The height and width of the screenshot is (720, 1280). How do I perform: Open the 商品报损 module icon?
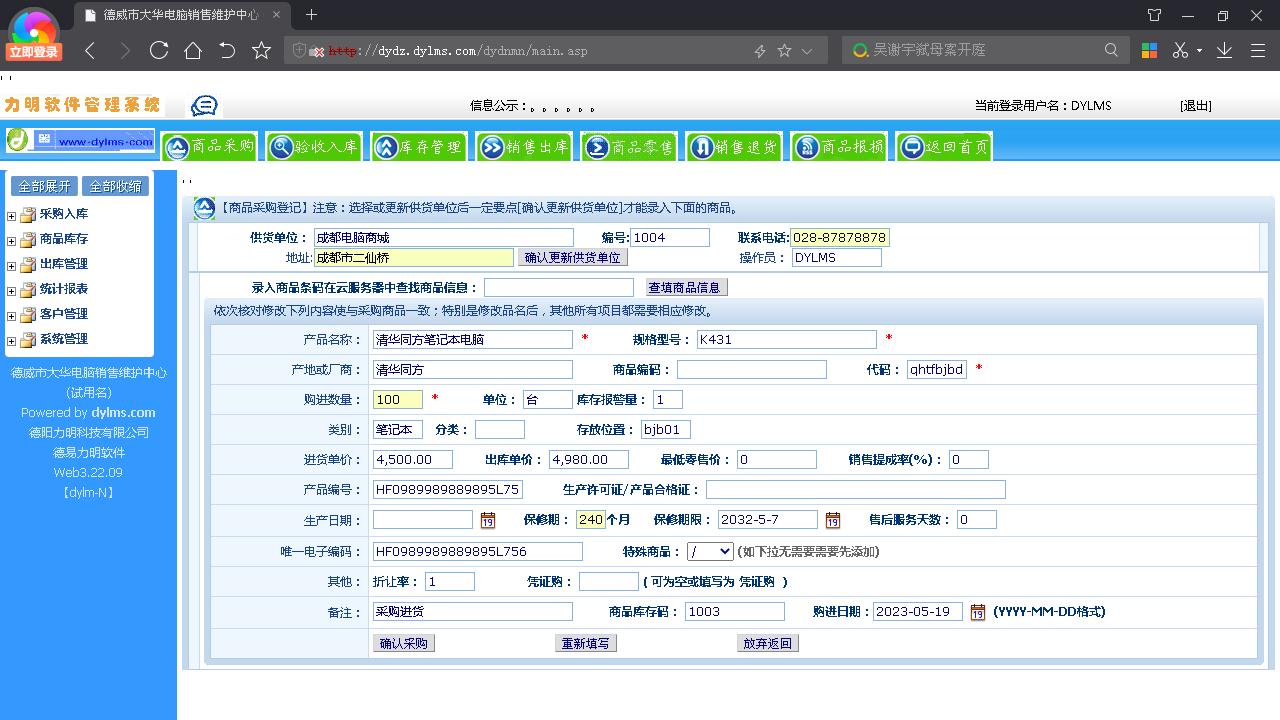tap(838, 146)
